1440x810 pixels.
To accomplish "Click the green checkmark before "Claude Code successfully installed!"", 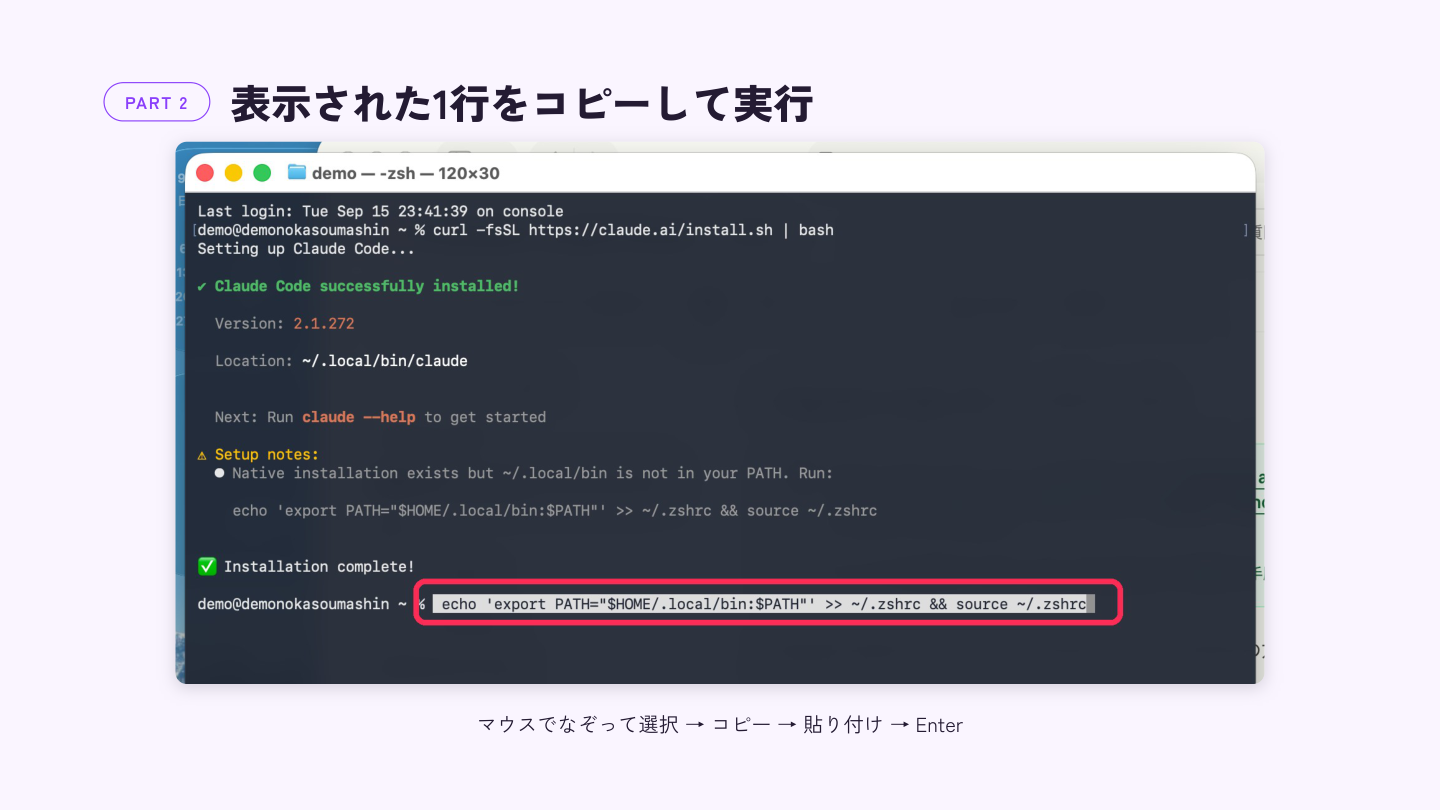I will click(202, 286).
